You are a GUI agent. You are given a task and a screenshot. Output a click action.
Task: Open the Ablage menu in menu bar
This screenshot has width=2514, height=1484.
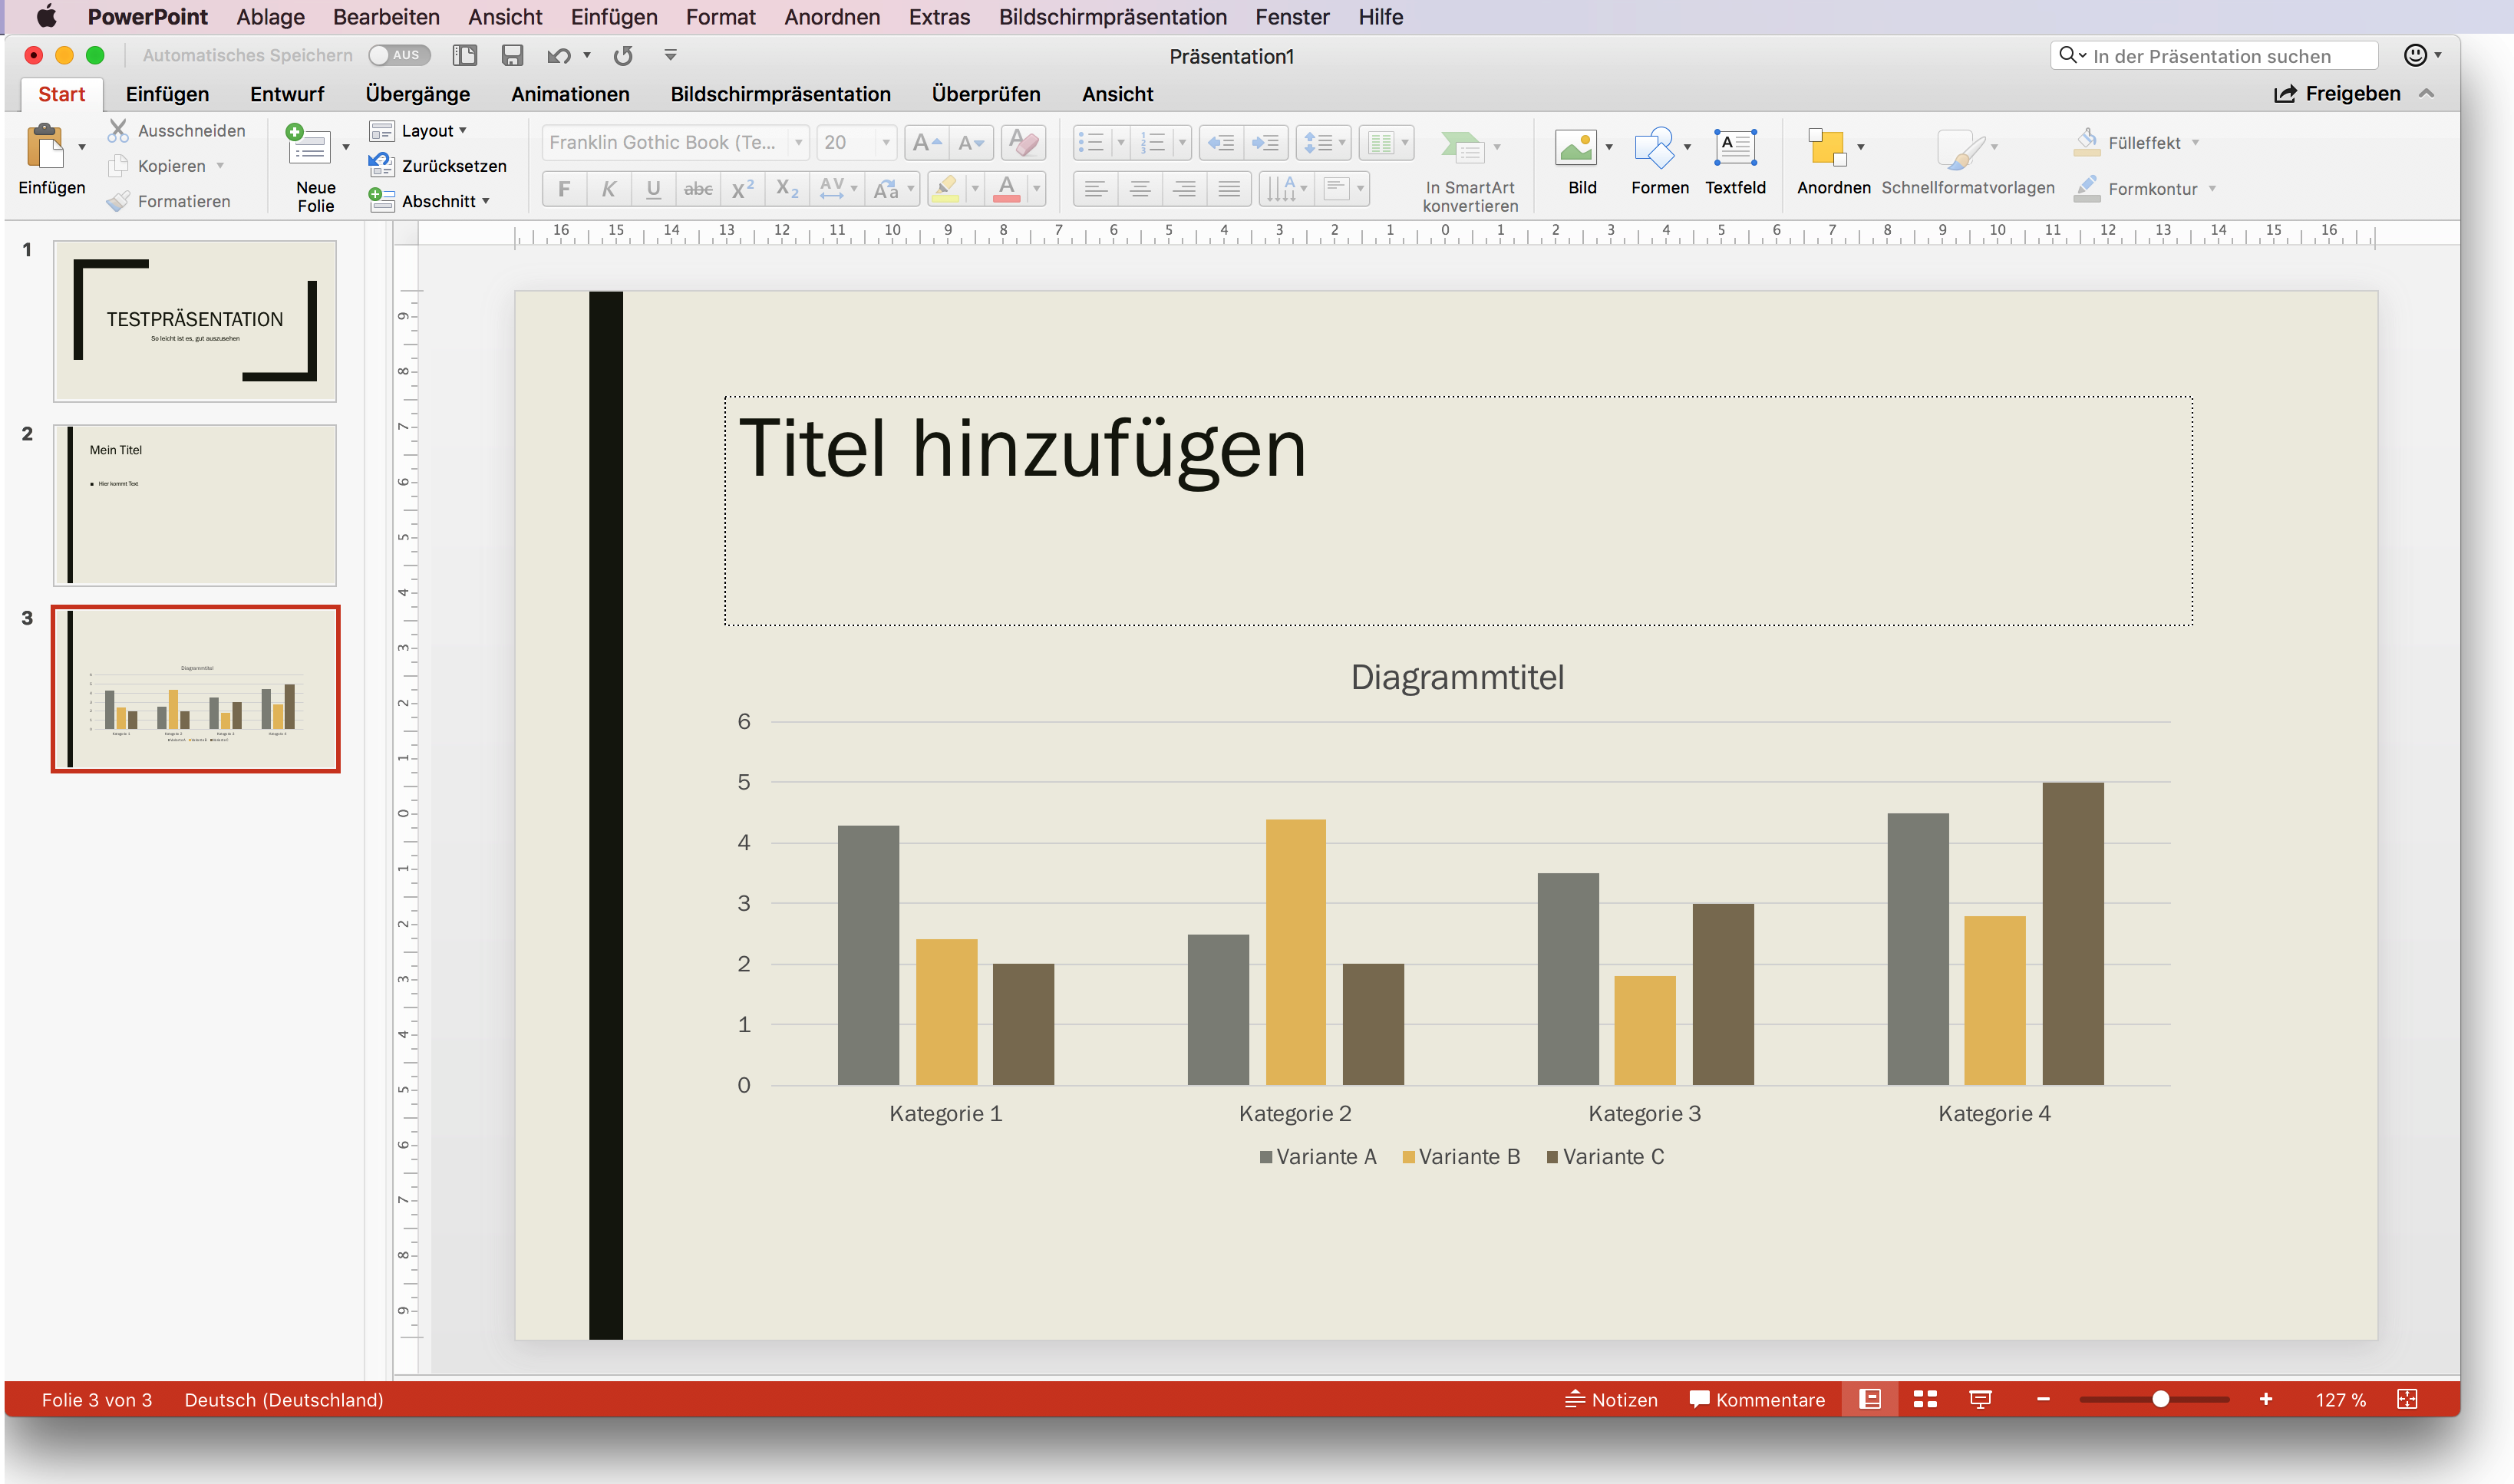(270, 17)
